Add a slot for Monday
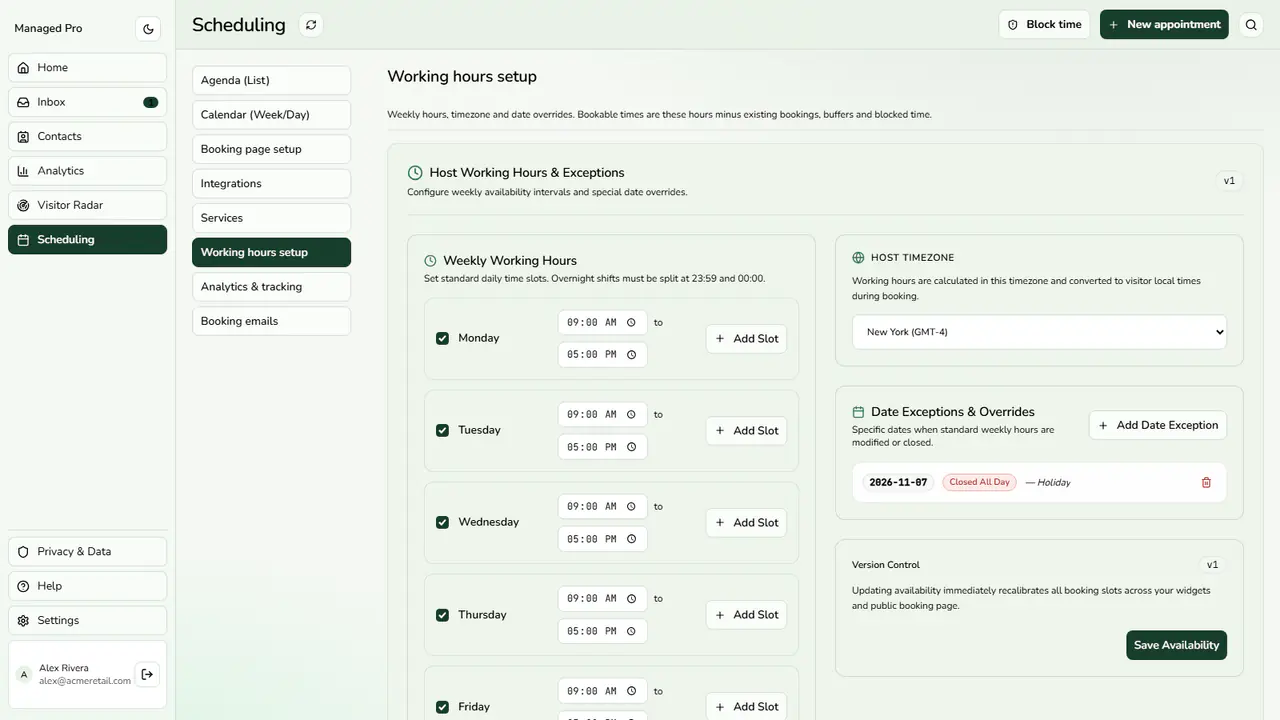The image size is (1280, 720). (746, 339)
